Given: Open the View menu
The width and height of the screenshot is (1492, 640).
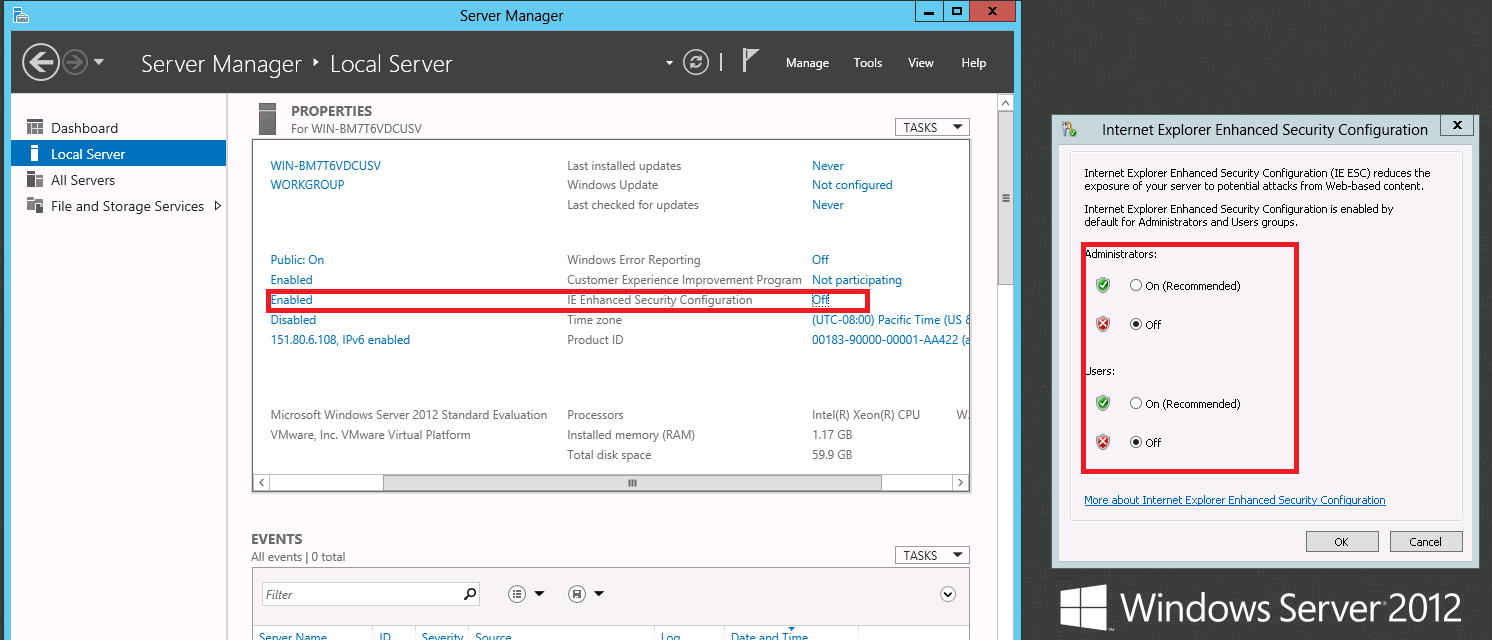Looking at the screenshot, I should tap(921, 63).
